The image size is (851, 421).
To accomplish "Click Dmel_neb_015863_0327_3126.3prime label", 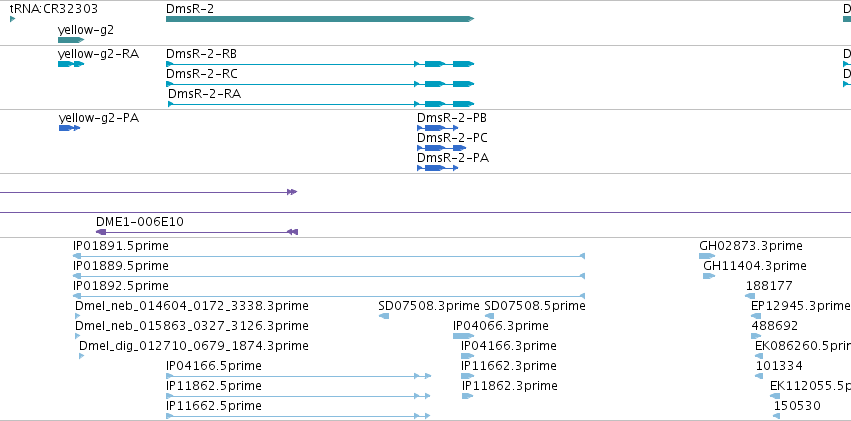I will pos(192,326).
